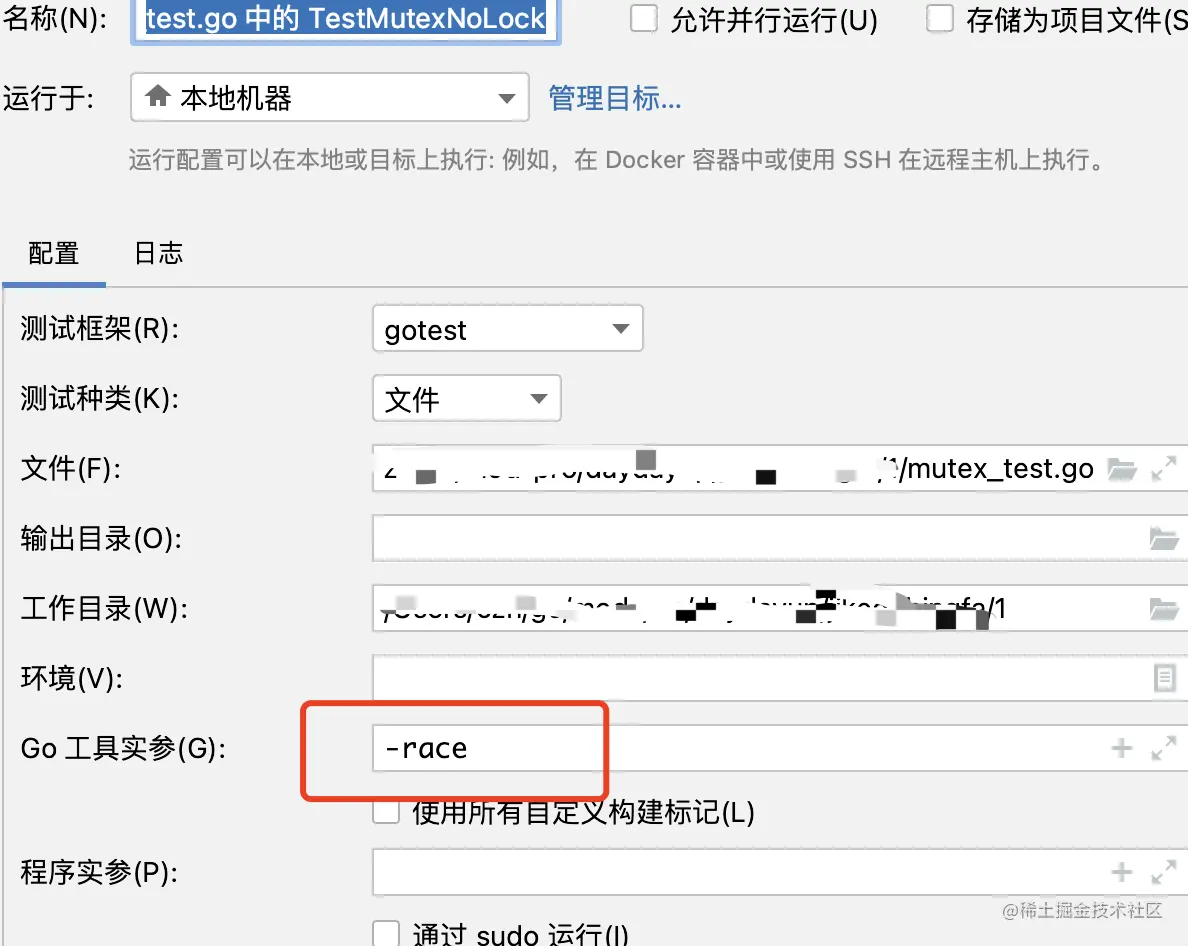The height and width of the screenshot is (946, 1188).
Task: Enable allow parallel run (允许并行运行)
Action: [644, 18]
